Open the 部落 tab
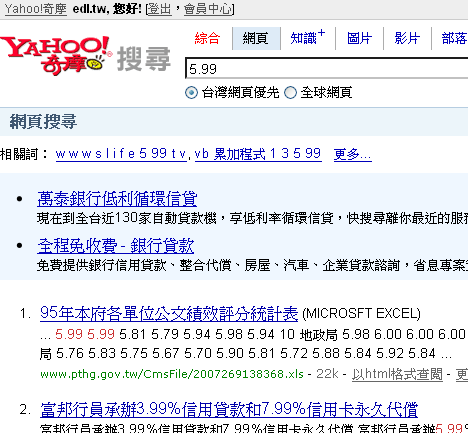 (x=454, y=38)
